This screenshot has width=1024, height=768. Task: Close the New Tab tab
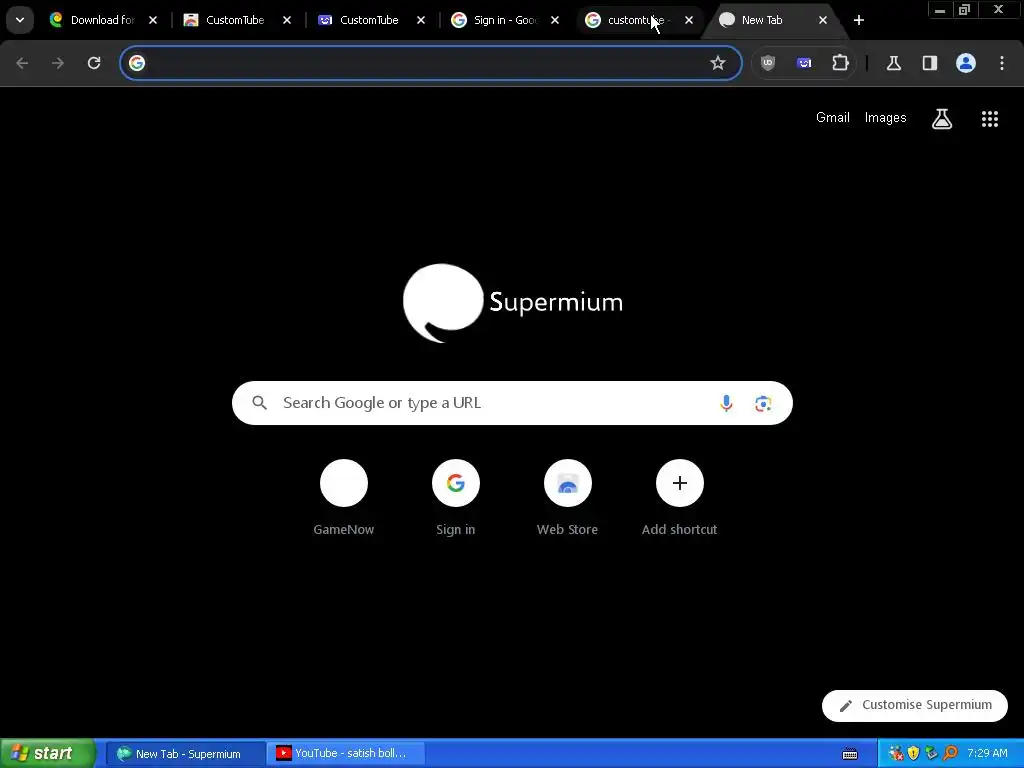click(823, 20)
